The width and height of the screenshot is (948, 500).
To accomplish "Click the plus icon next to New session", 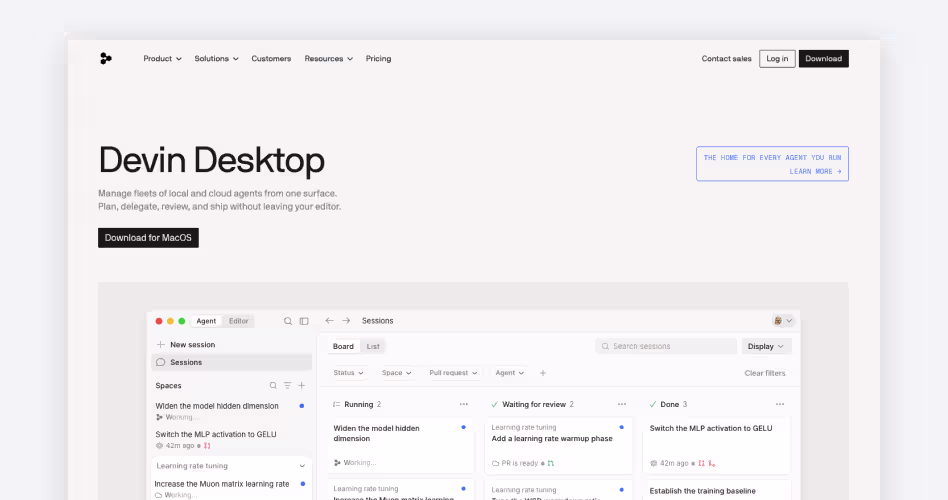I will pyautogui.click(x=161, y=345).
